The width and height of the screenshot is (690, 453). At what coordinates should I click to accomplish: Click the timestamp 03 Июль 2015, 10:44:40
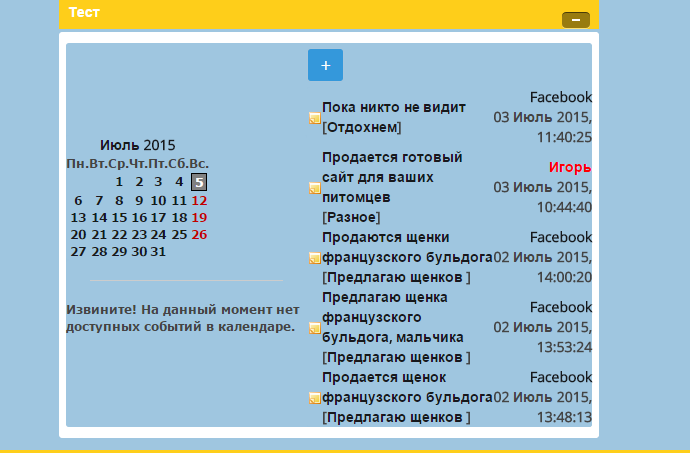[543, 197]
